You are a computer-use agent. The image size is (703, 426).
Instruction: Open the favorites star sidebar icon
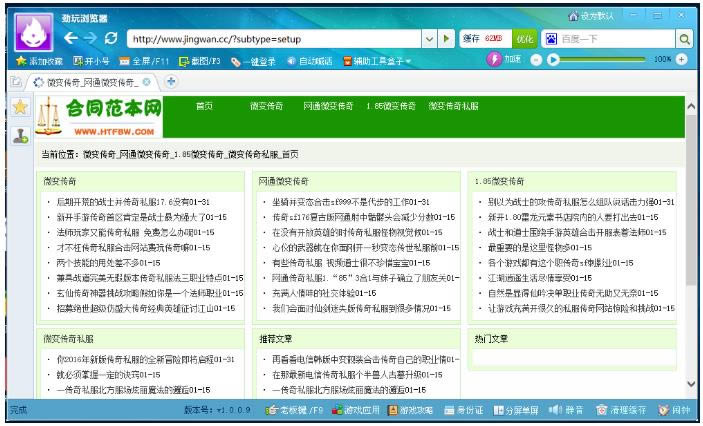(19, 108)
